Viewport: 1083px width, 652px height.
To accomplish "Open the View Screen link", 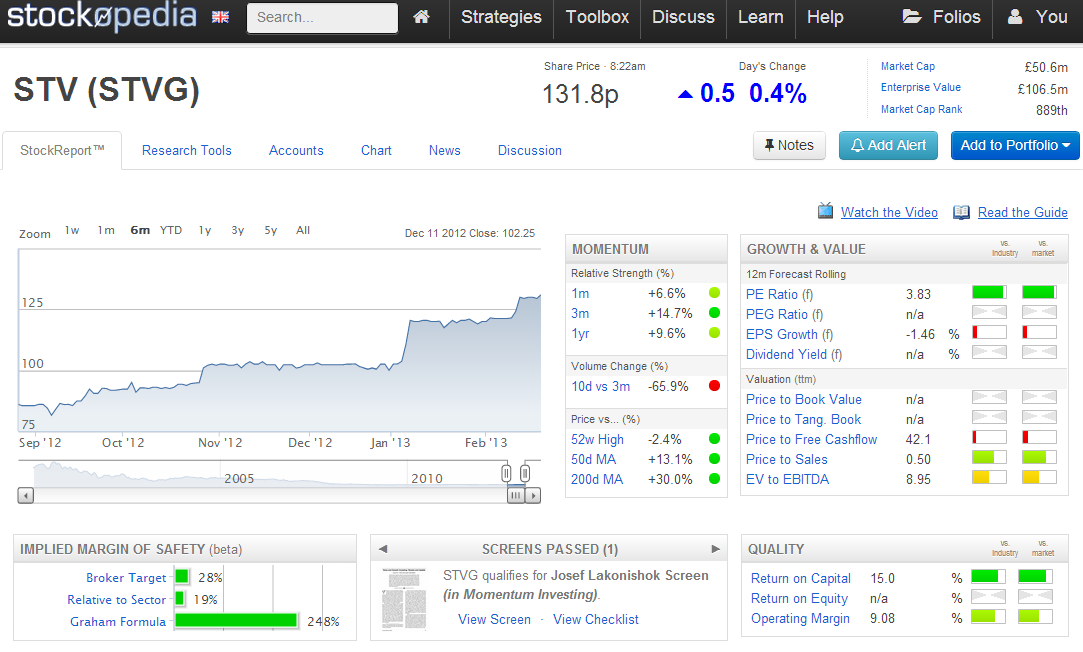I will point(495,620).
